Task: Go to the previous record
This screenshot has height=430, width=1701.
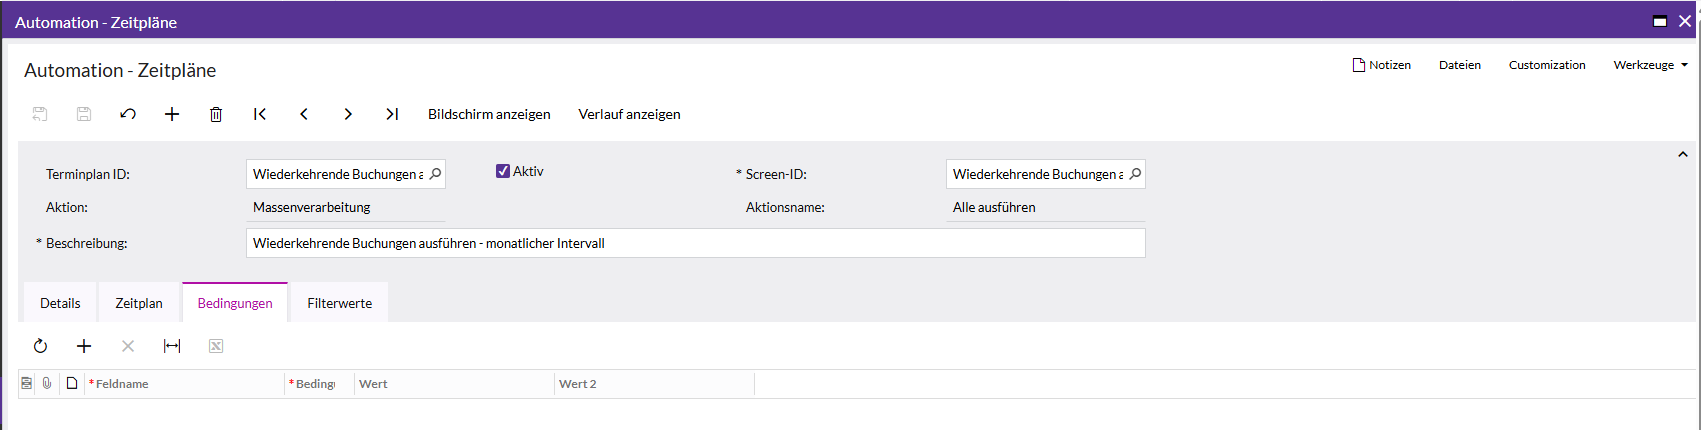Action: (304, 114)
